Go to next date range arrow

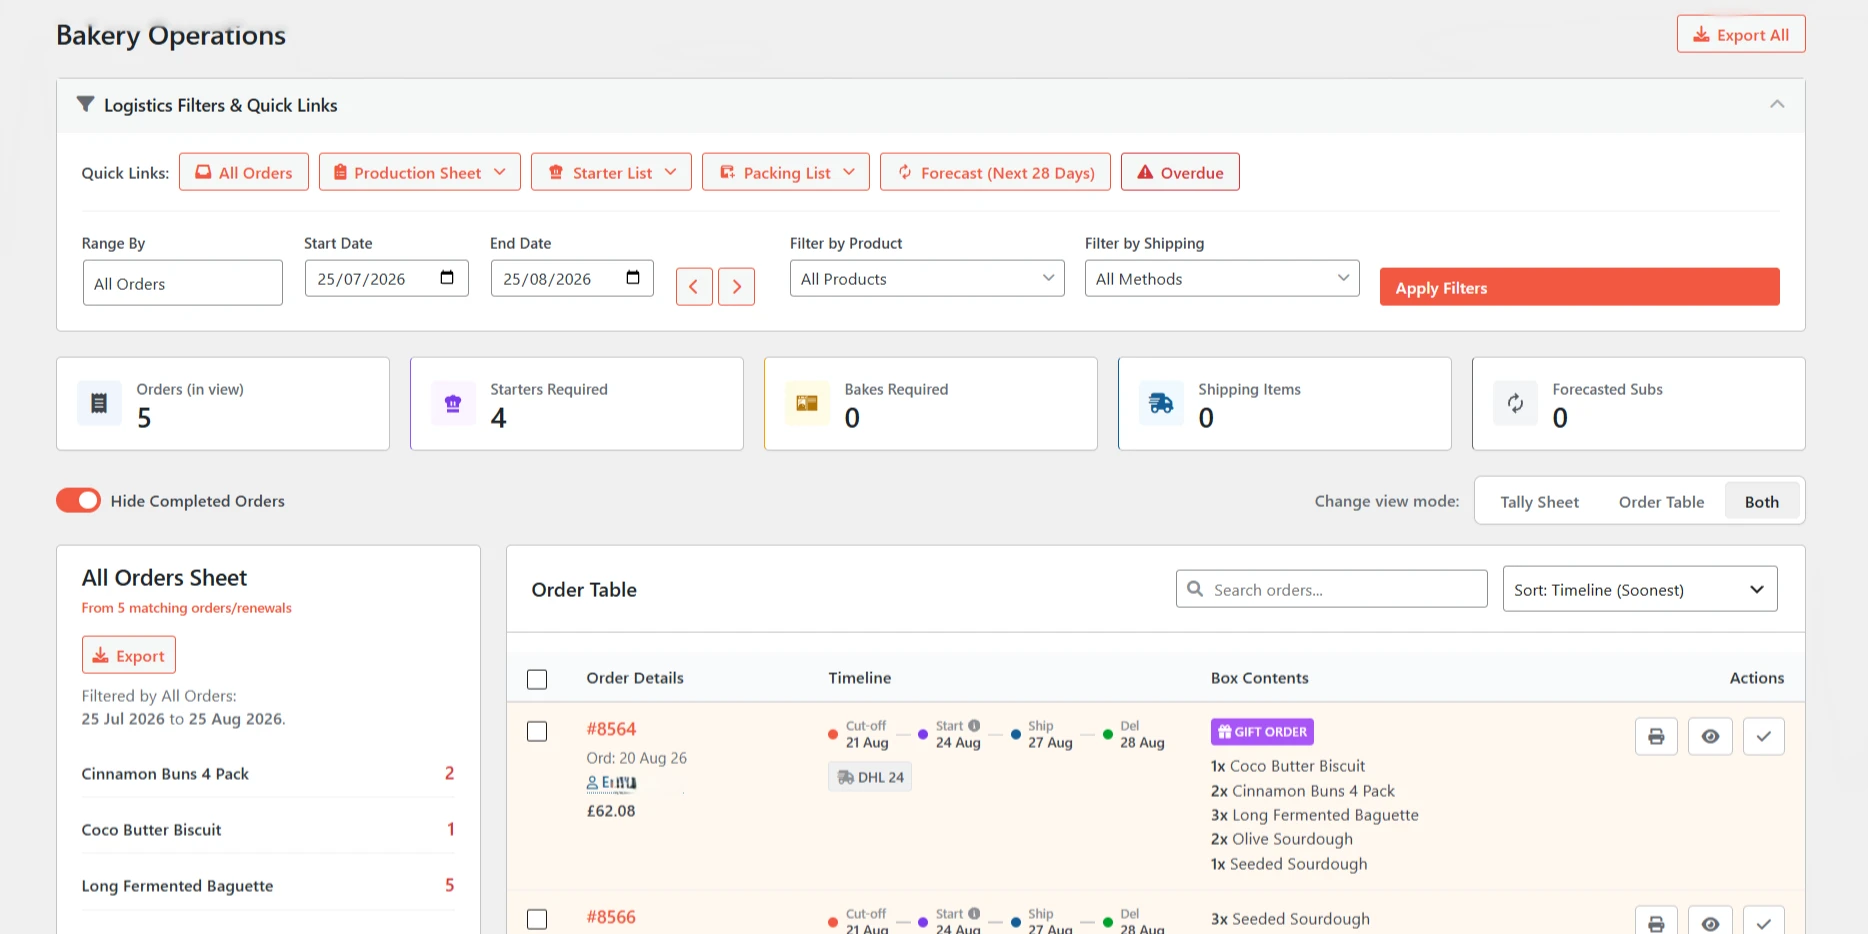[736, 286]
